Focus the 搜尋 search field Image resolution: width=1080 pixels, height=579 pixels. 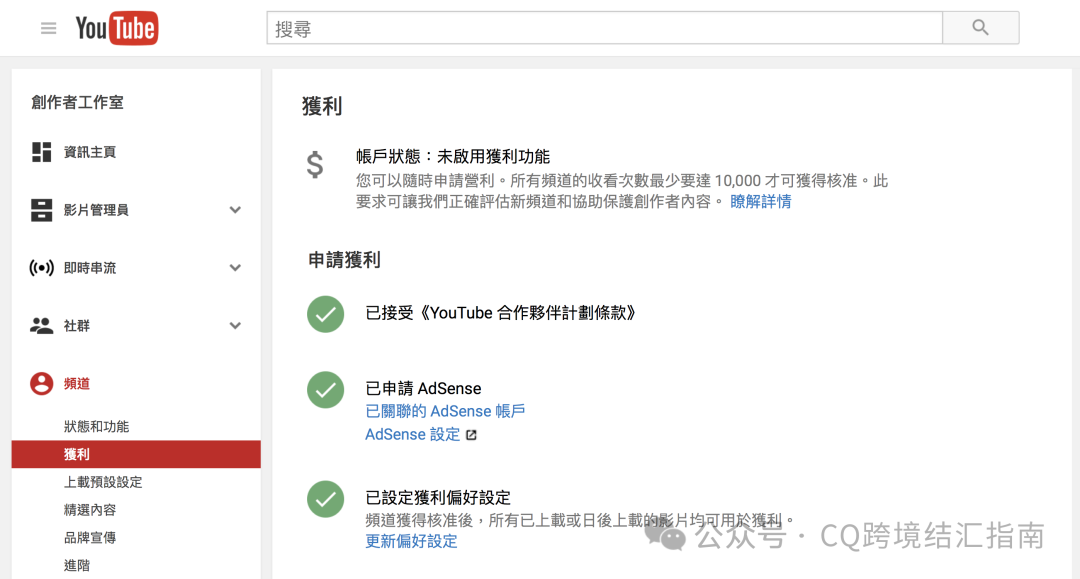coord(604,28)
